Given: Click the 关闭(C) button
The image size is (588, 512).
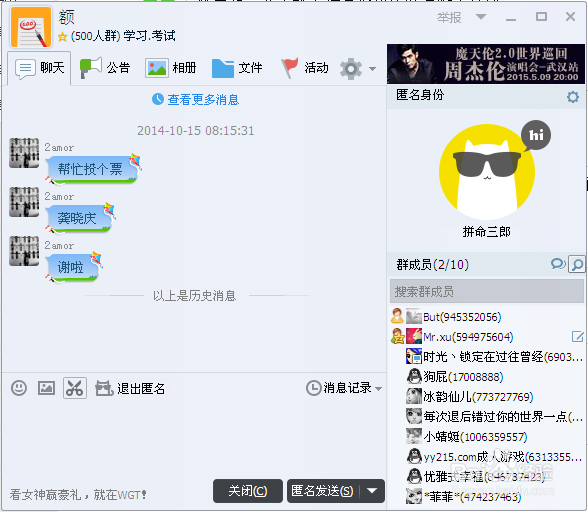Looking at the screenshot, I should click(x=248, y=491).
